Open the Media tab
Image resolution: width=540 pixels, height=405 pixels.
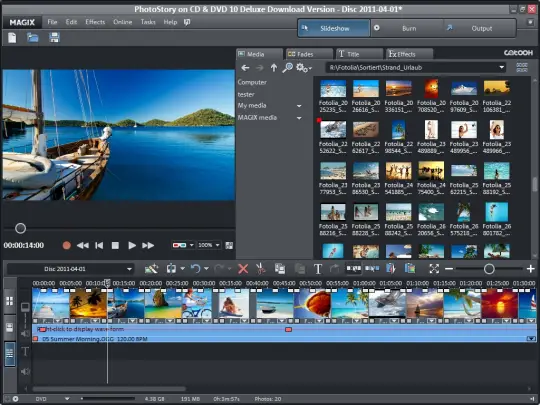pyautogui.click(x=259, y=54)
